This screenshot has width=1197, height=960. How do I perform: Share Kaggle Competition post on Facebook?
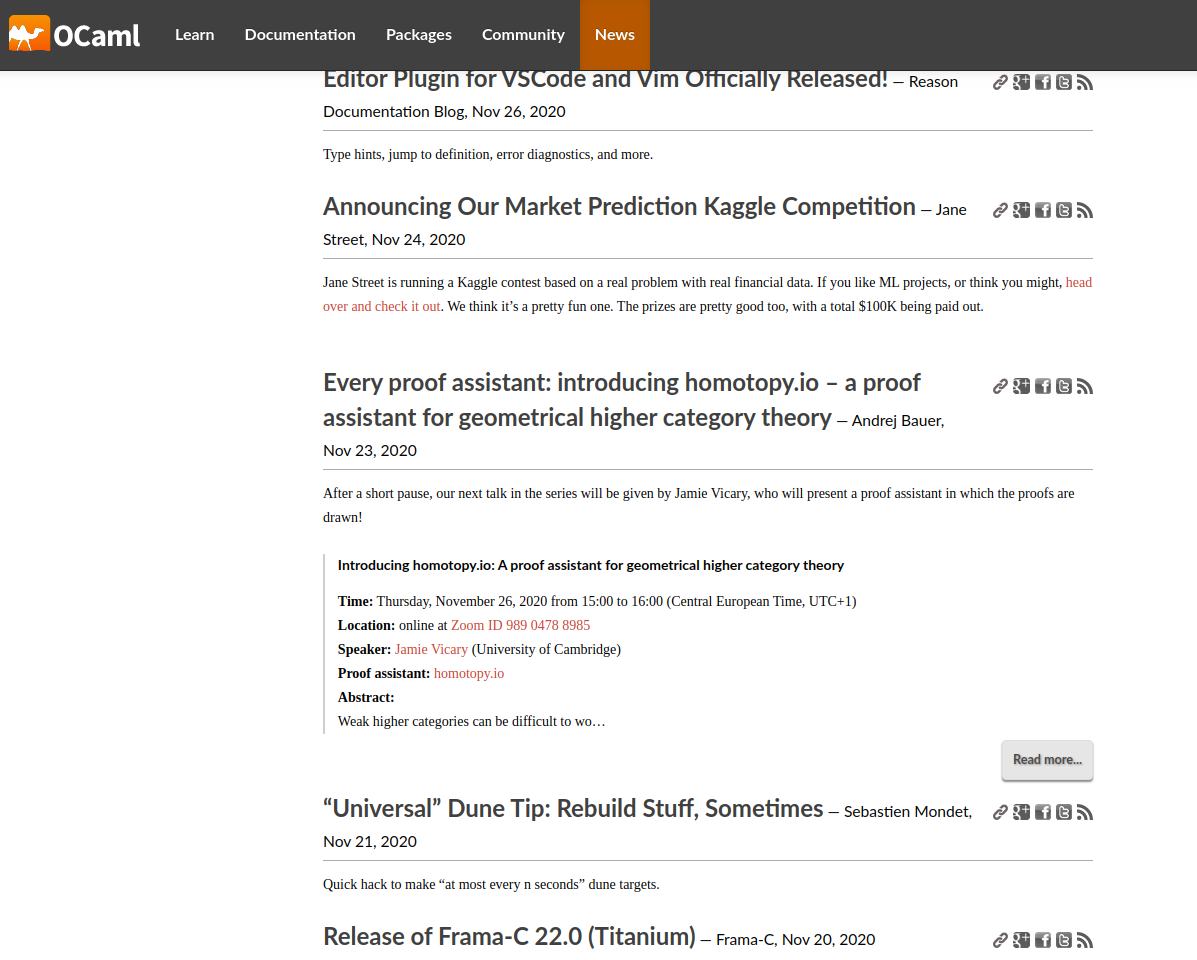pyautogui.click(x=1043, y=211)
